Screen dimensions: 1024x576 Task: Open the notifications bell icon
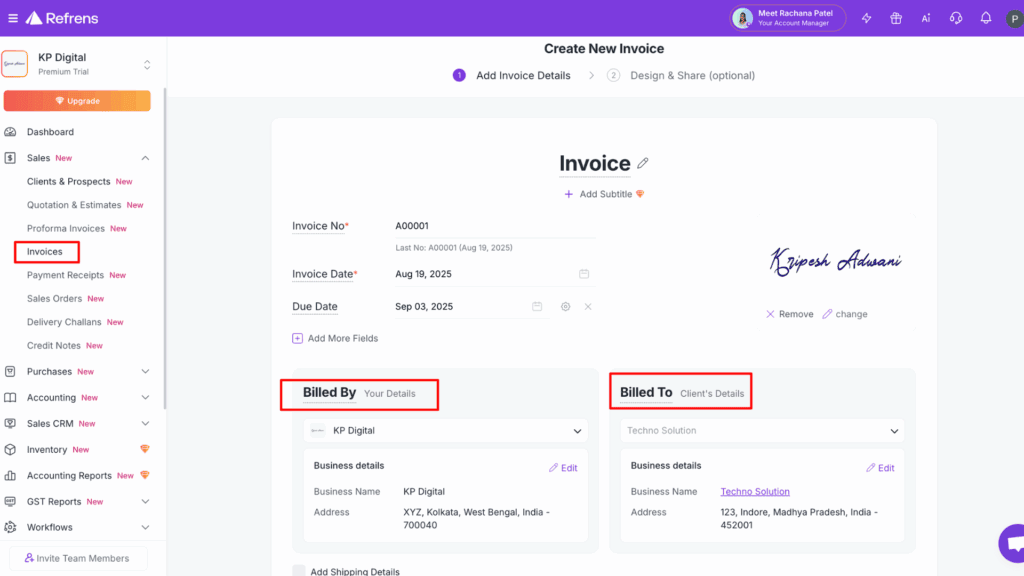985,17
